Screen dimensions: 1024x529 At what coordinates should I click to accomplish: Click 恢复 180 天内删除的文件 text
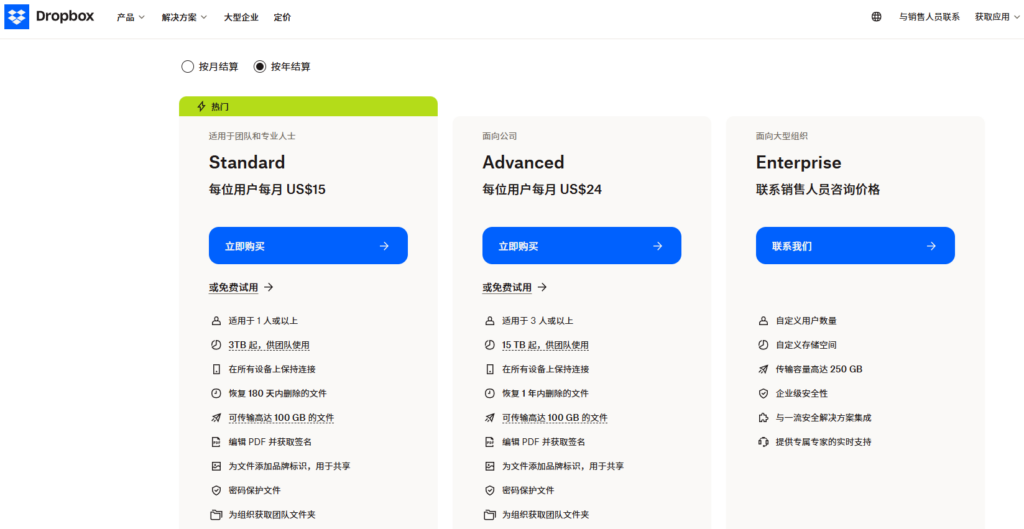278,393
